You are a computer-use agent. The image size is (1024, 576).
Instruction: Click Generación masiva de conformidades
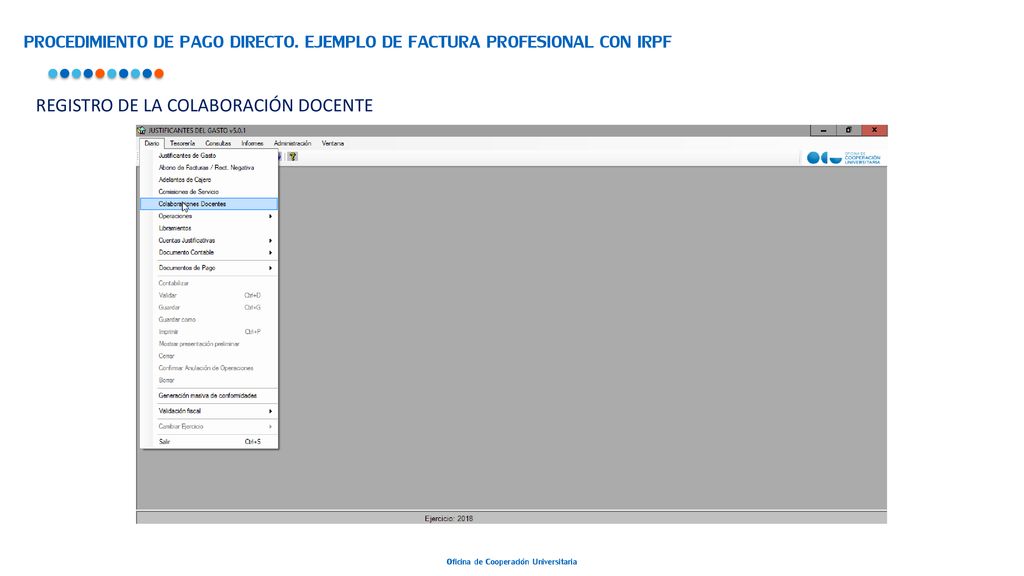(209, 396)
